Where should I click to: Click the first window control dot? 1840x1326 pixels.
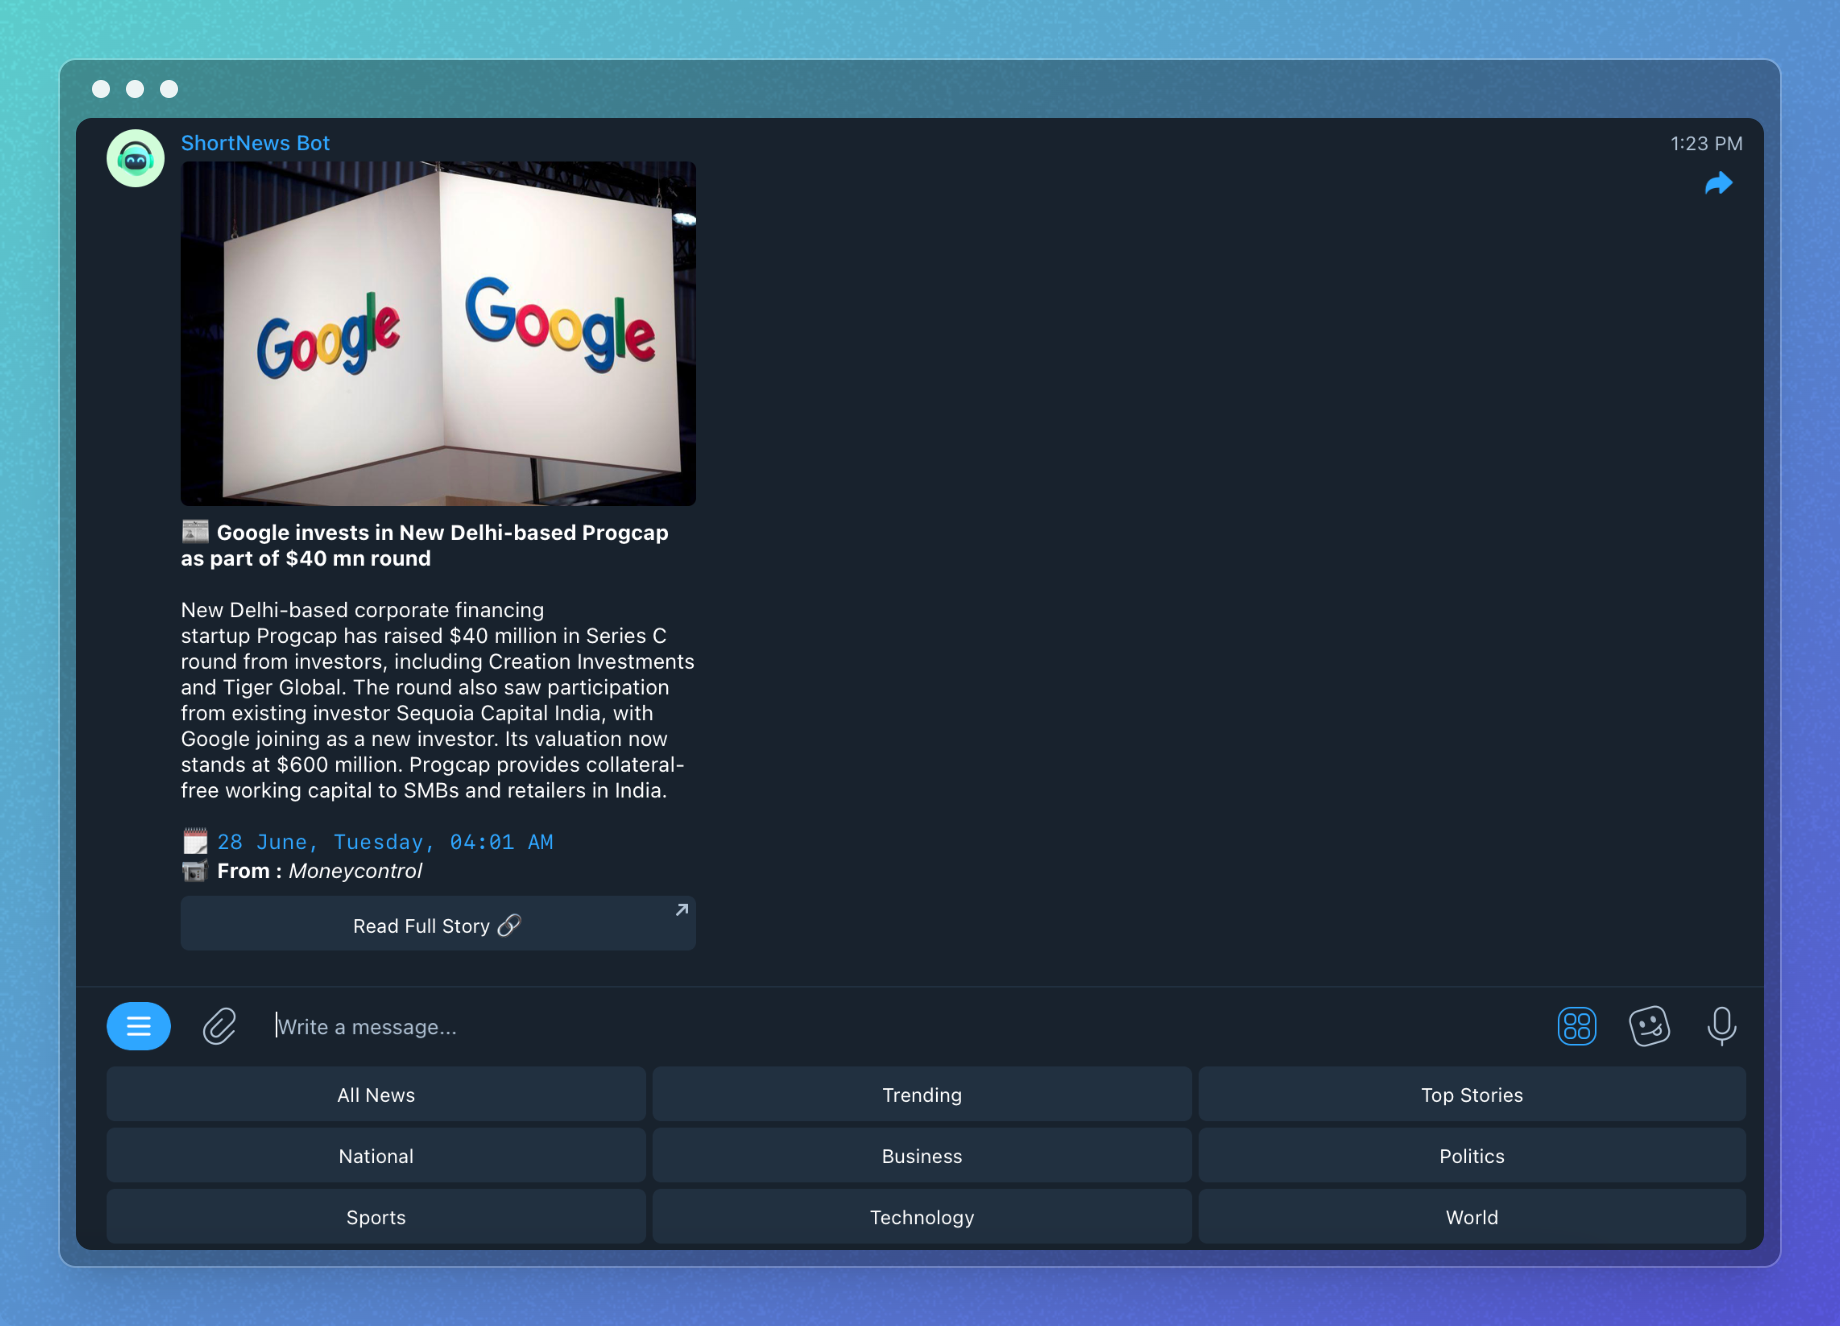pyautogui.click(x=101, y=89)
